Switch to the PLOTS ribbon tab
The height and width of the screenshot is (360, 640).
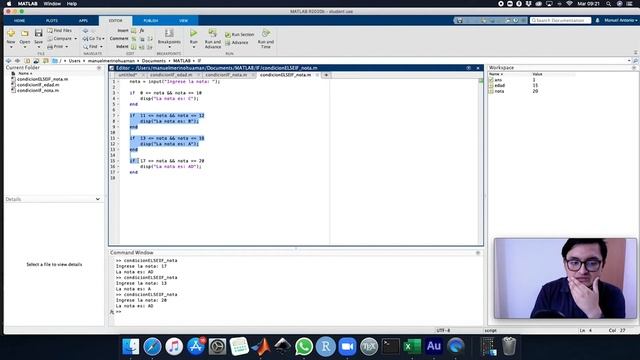pos(52,20)
